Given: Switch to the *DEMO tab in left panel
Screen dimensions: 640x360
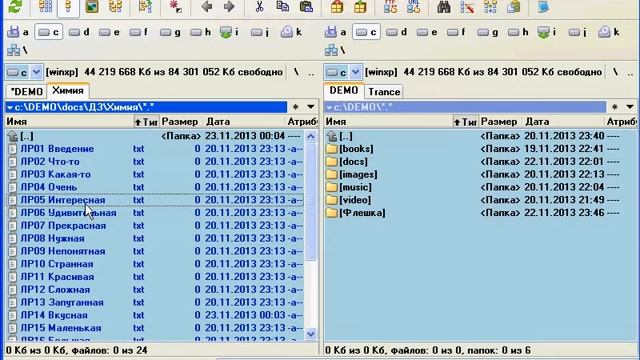Looking at the screenshot, I should (x=26, y=91).
